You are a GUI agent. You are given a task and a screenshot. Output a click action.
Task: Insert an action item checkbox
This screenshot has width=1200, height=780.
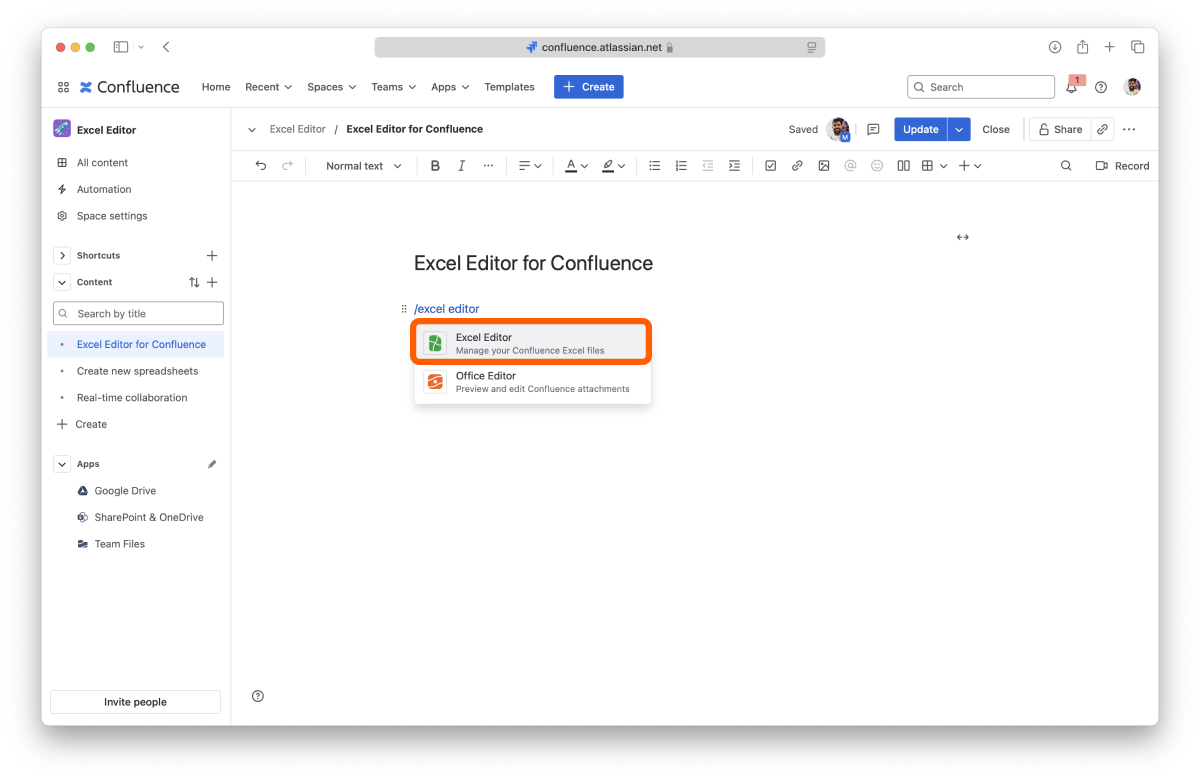[770, 166]
